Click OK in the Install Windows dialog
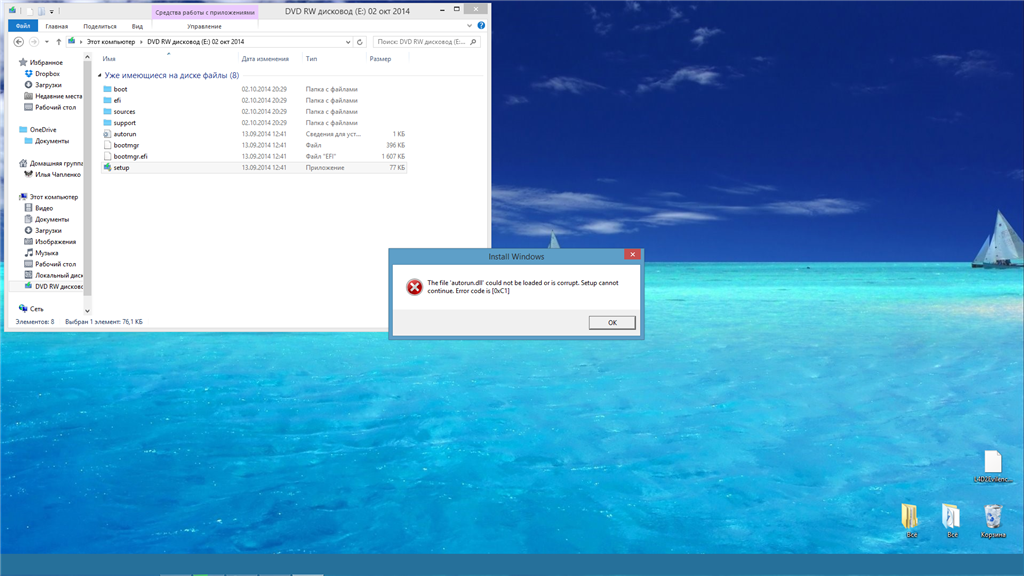This screenshot has height=576, width=1024. coord(612,323)
